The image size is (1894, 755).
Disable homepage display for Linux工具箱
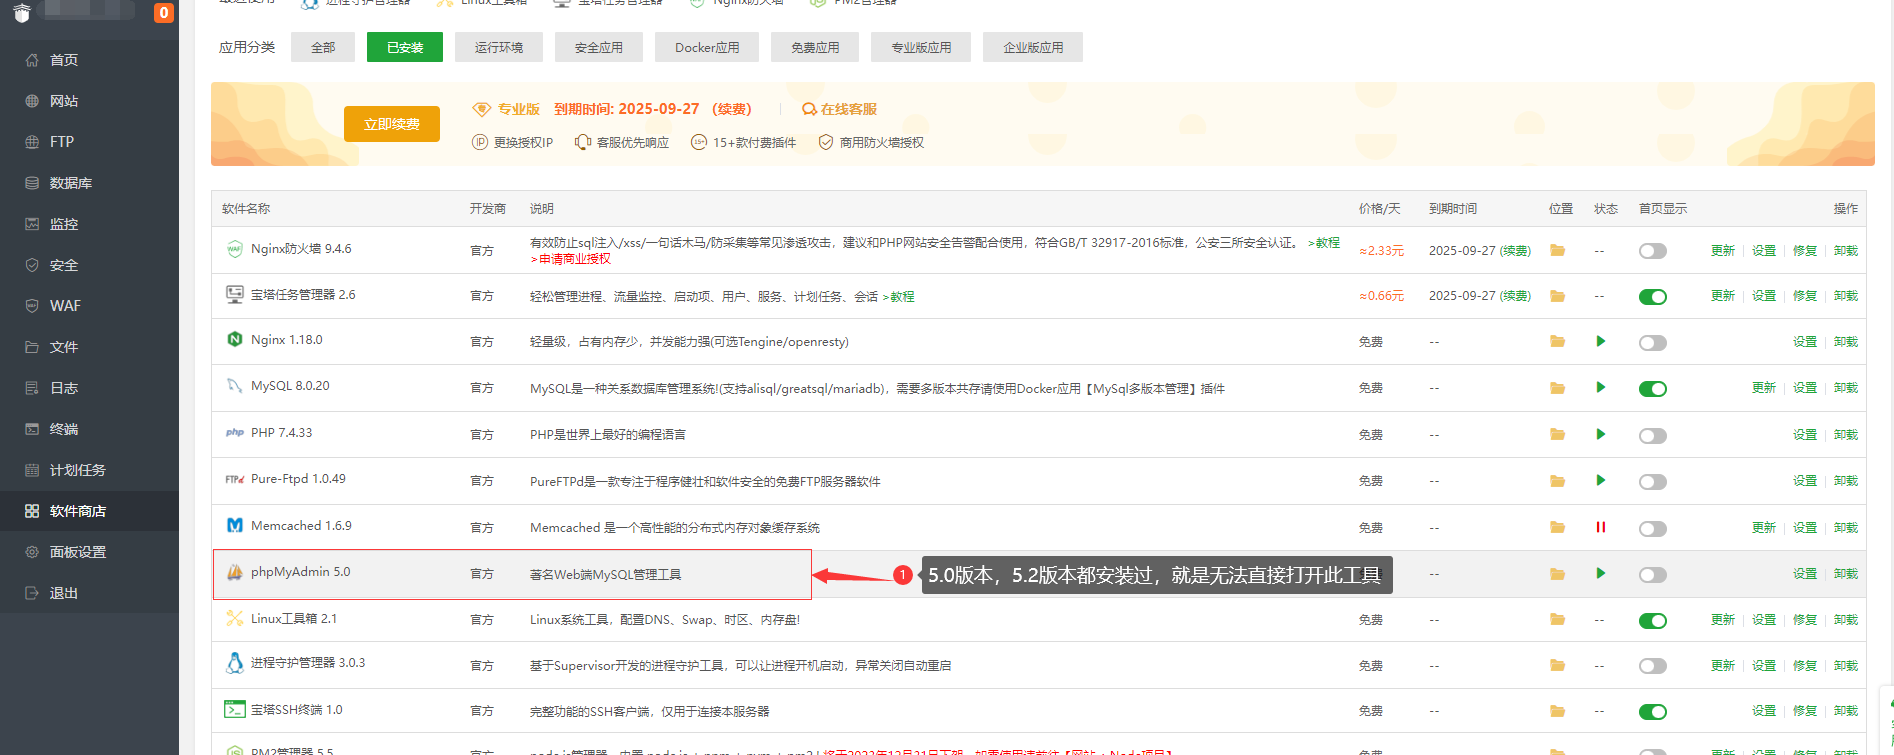click(1653, 621)
